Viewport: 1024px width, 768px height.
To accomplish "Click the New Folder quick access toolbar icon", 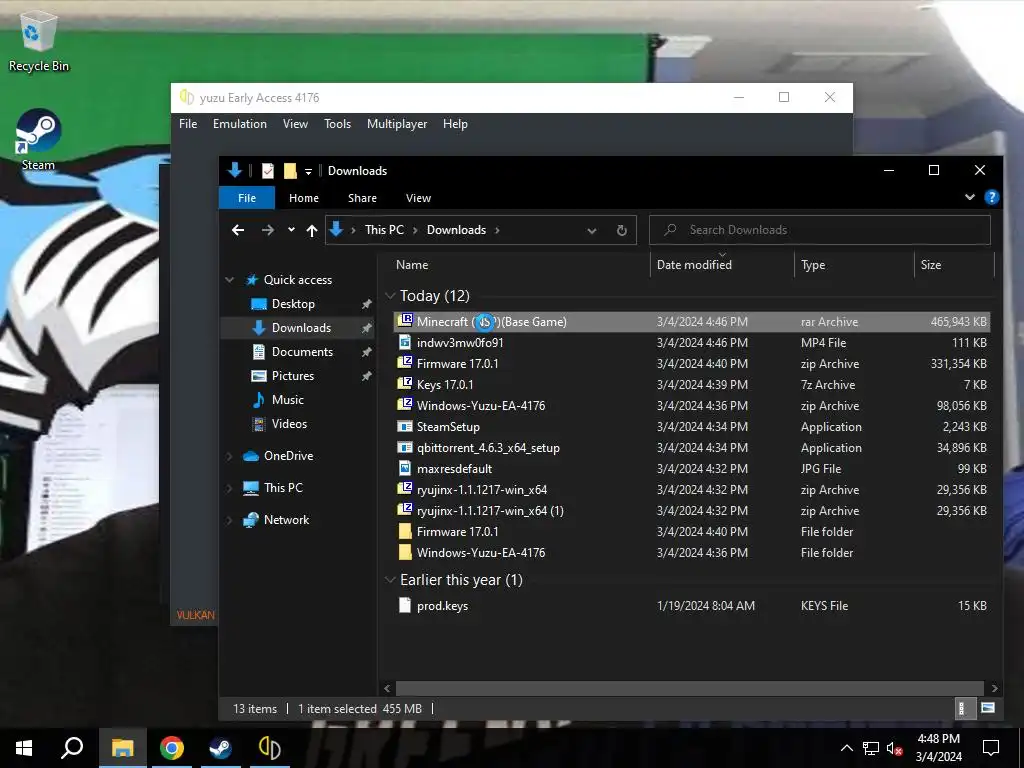I will click(x=290, y=171).
